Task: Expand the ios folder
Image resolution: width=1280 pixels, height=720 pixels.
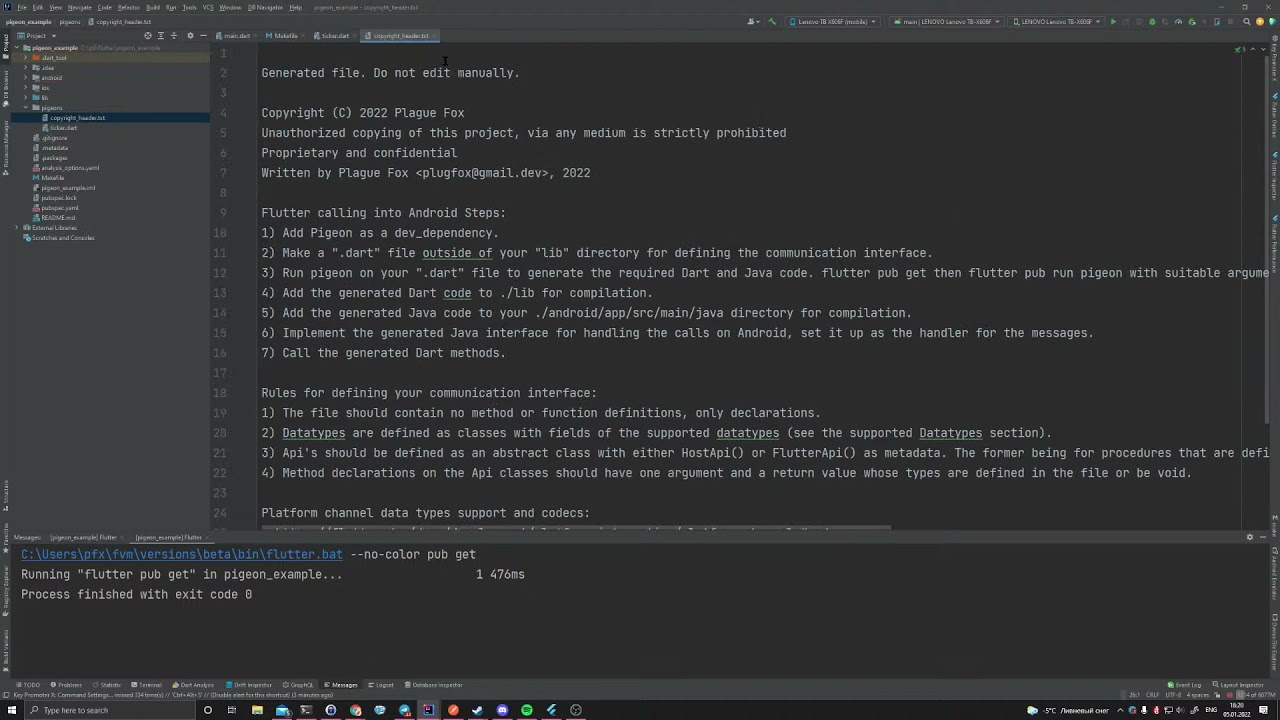Action: pos(26,88)
